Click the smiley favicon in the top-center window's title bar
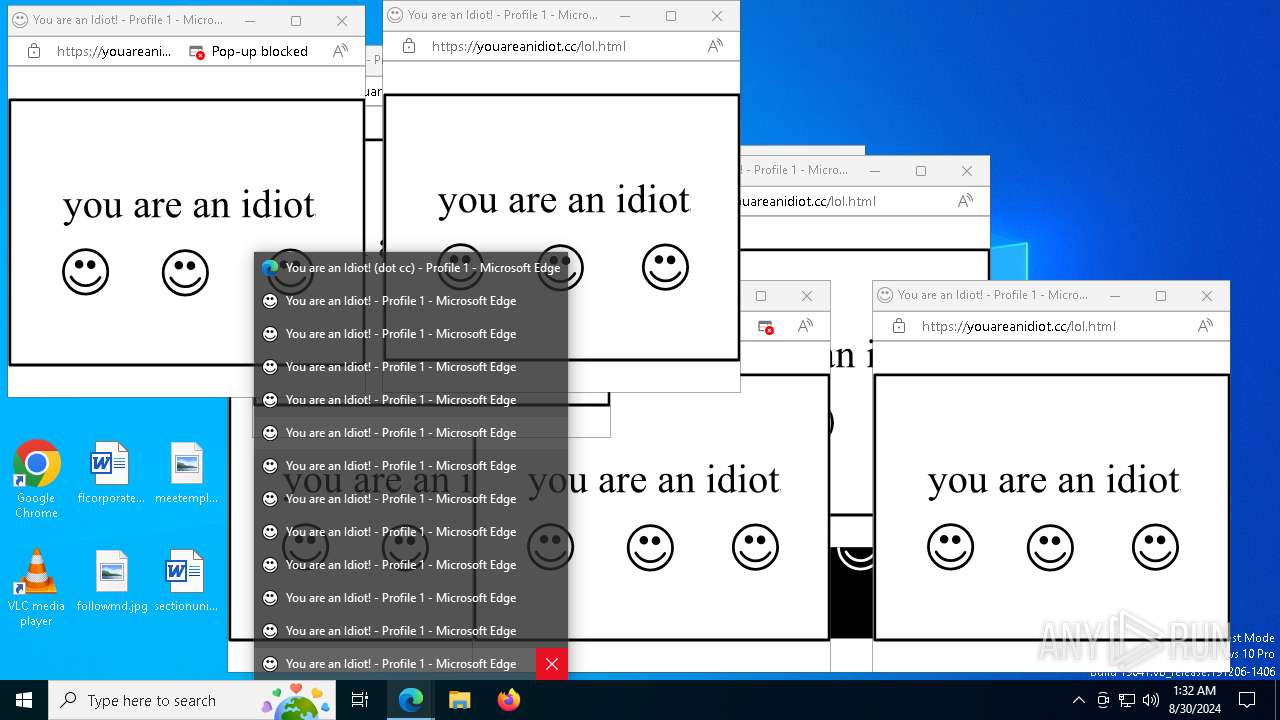This screenshot has width=1280, height=720. [x=395, y=15]
